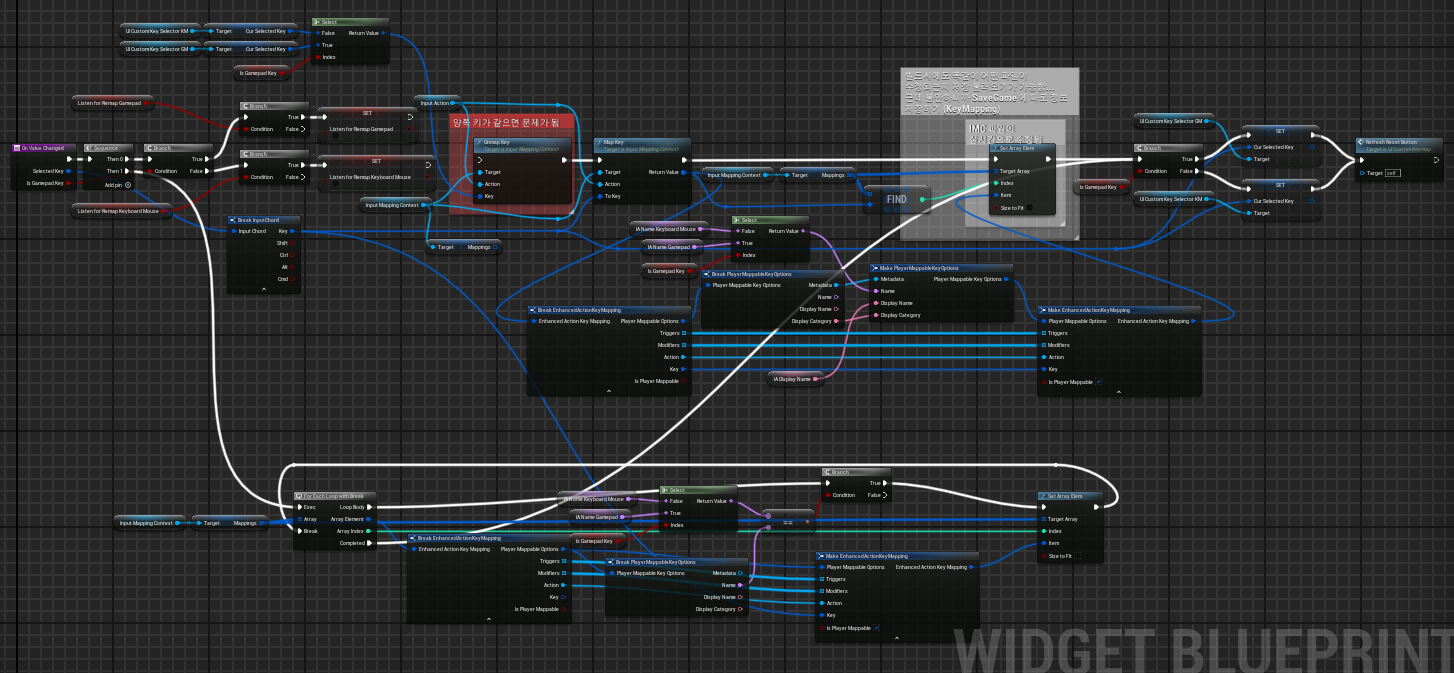Image resolution: width=1454 pixels, height=673 pixels.
Task: Toggle Size to Fit in the gray comment's Set Array Elem
Action: [1029, 208]
